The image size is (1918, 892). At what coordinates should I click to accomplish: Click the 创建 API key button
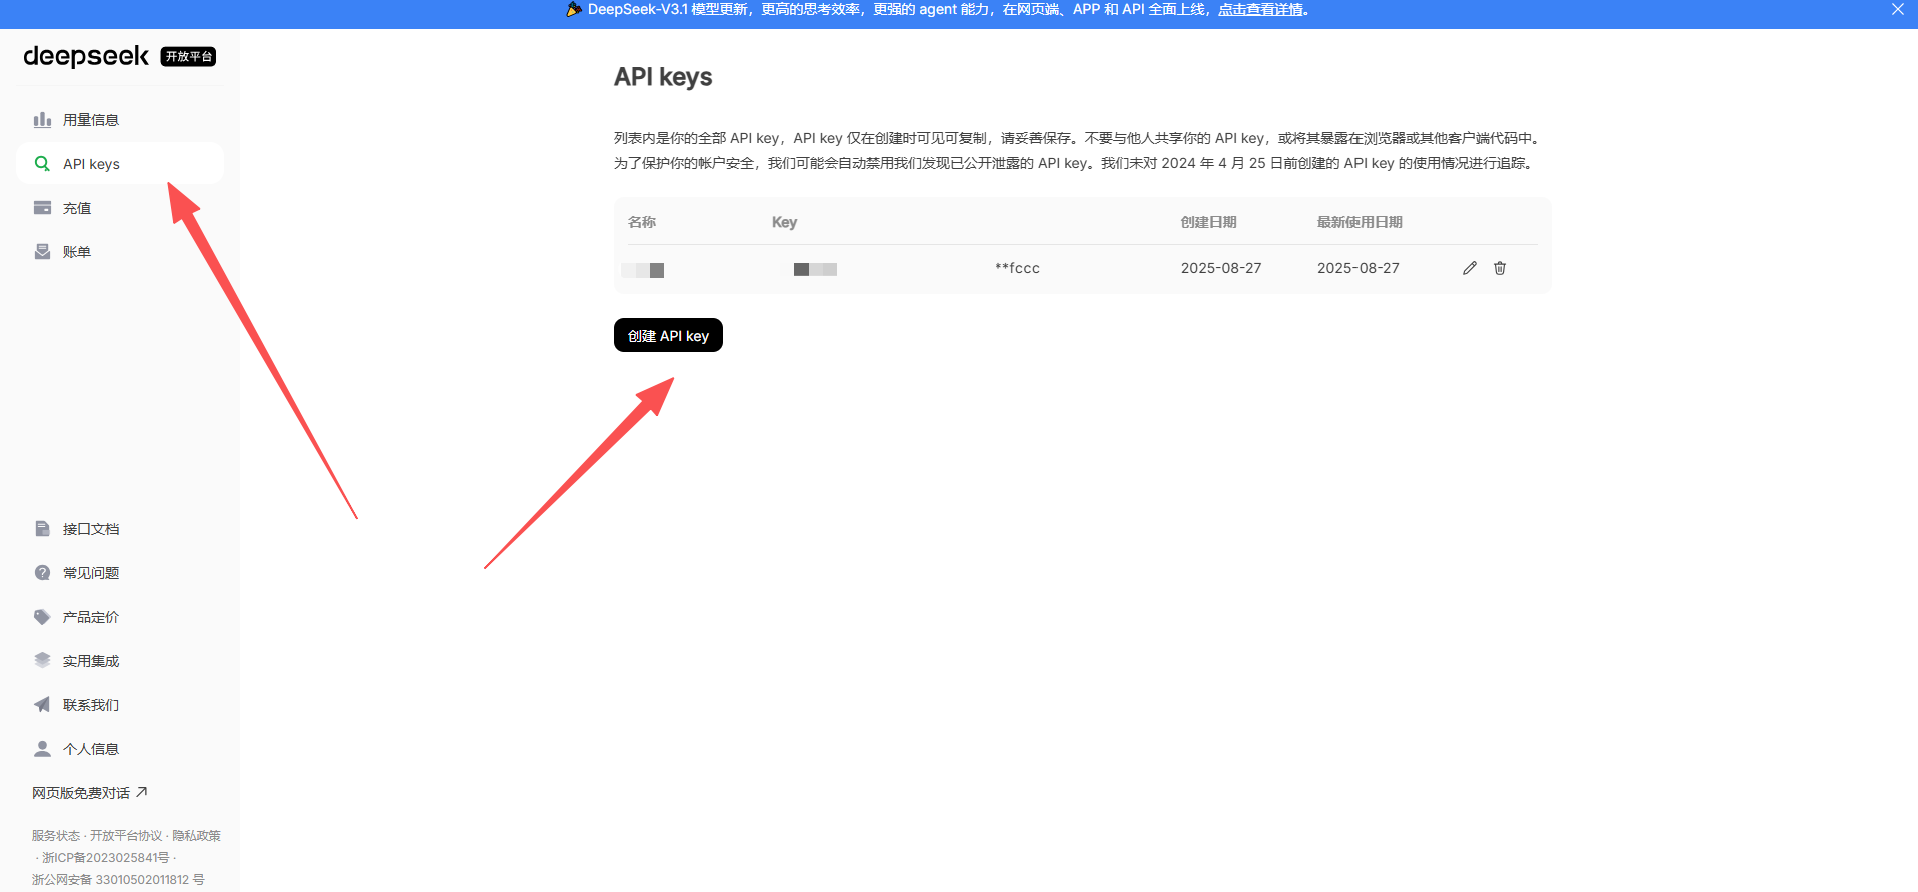point(668,335)
